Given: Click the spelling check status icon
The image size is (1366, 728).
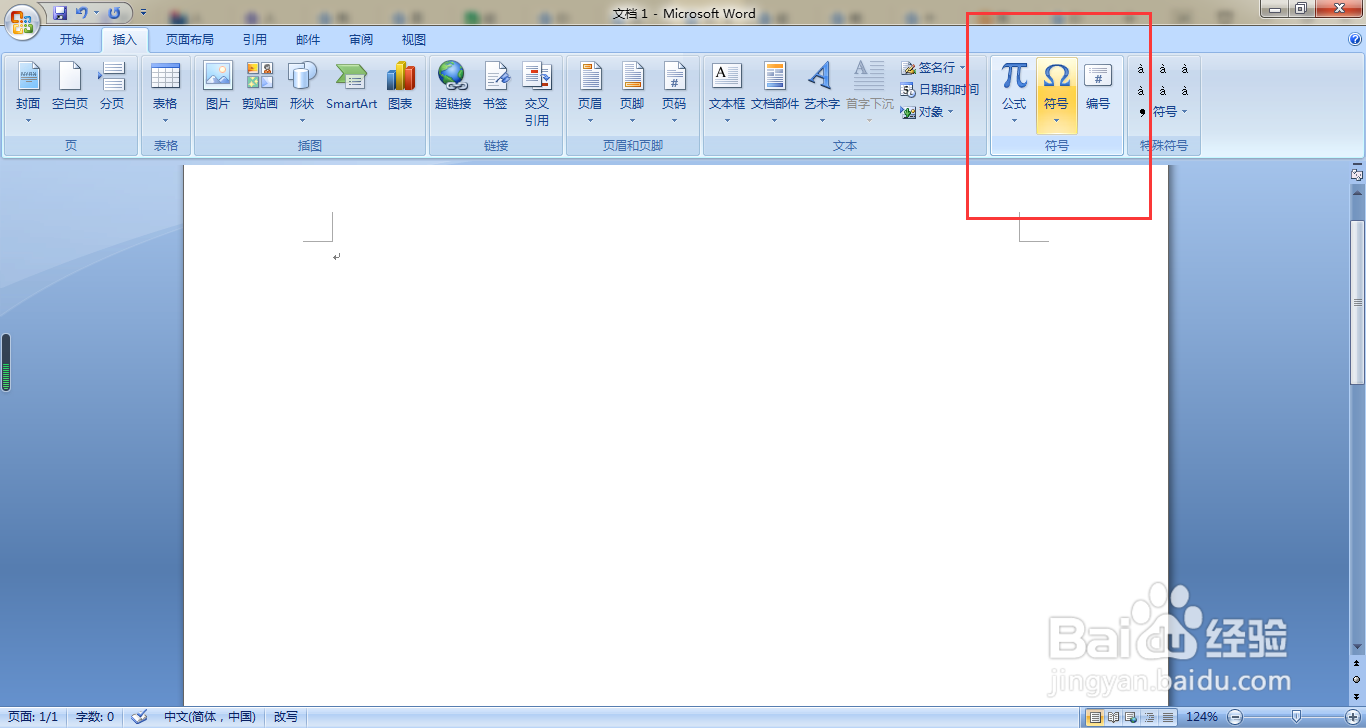Looking at the screenshot, I should 140,717.
